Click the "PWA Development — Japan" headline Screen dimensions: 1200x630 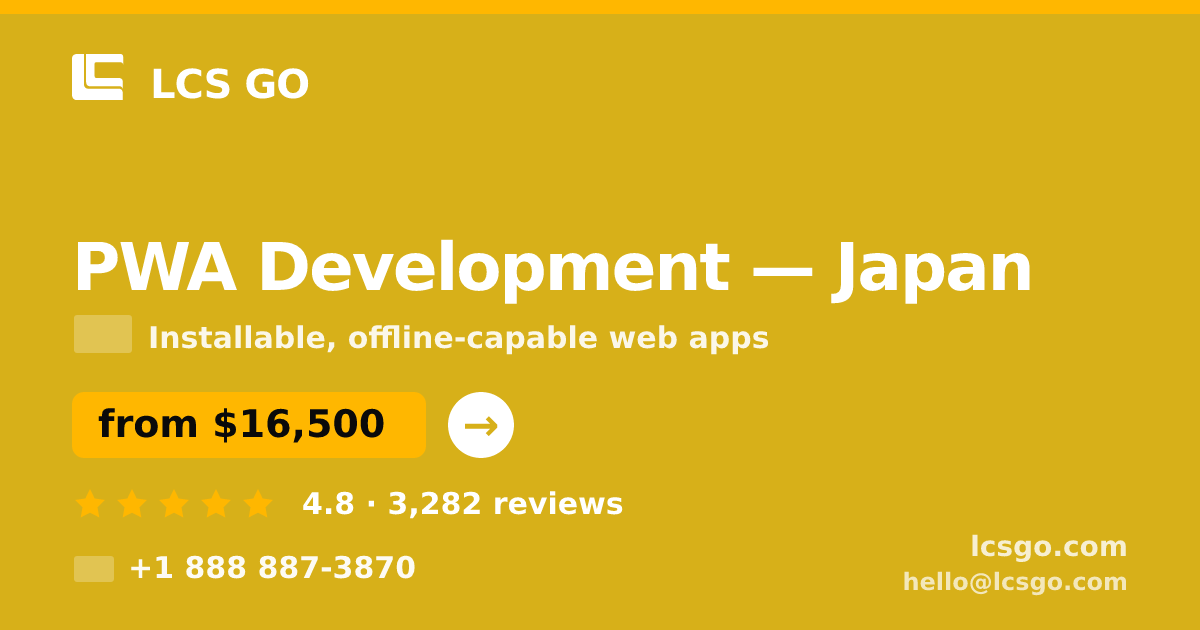point(553,268)
